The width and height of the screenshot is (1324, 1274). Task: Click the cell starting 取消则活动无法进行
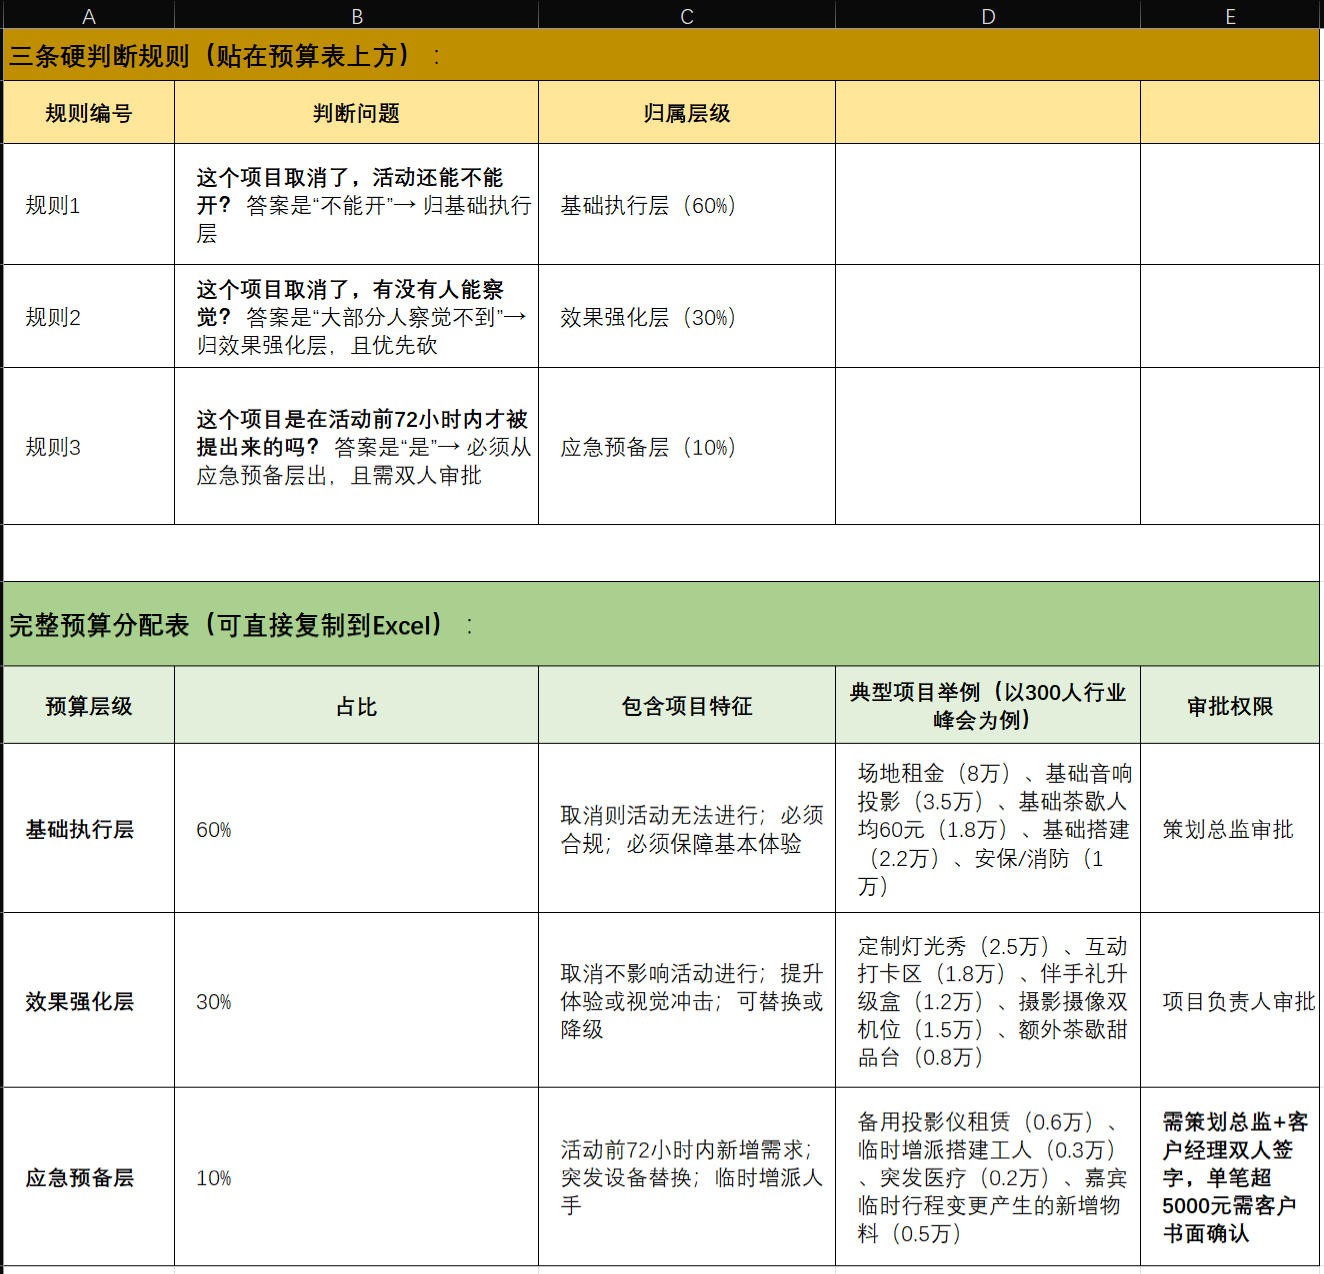click(687, 829)
